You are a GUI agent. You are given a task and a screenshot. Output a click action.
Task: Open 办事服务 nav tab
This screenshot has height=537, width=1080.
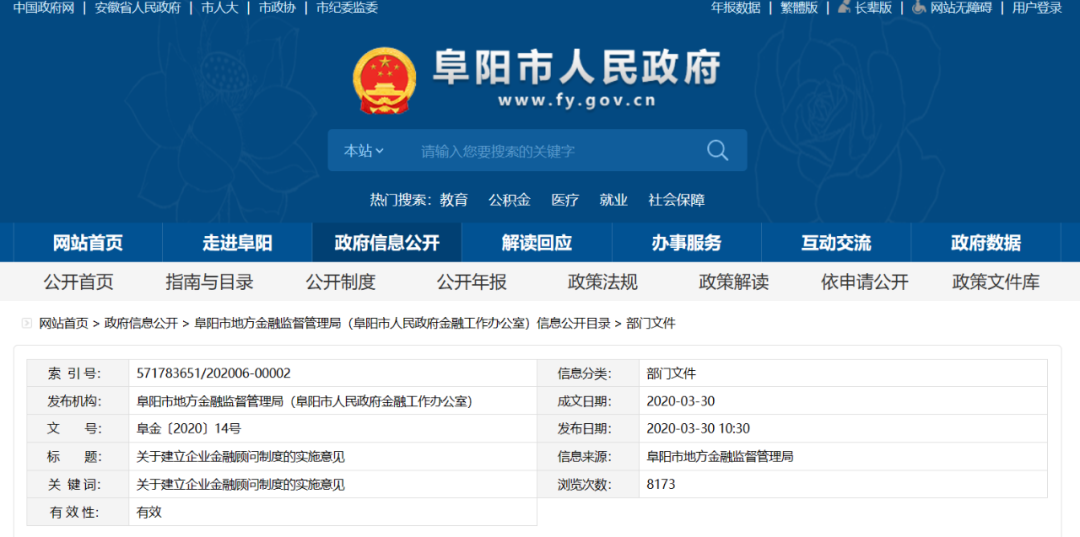tap(687, 242)
